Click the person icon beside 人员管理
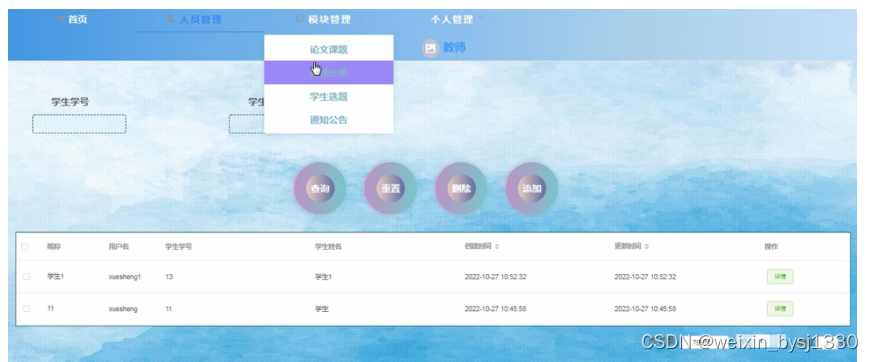The height and width of the screenshot is (362, 874). [171, 20]
